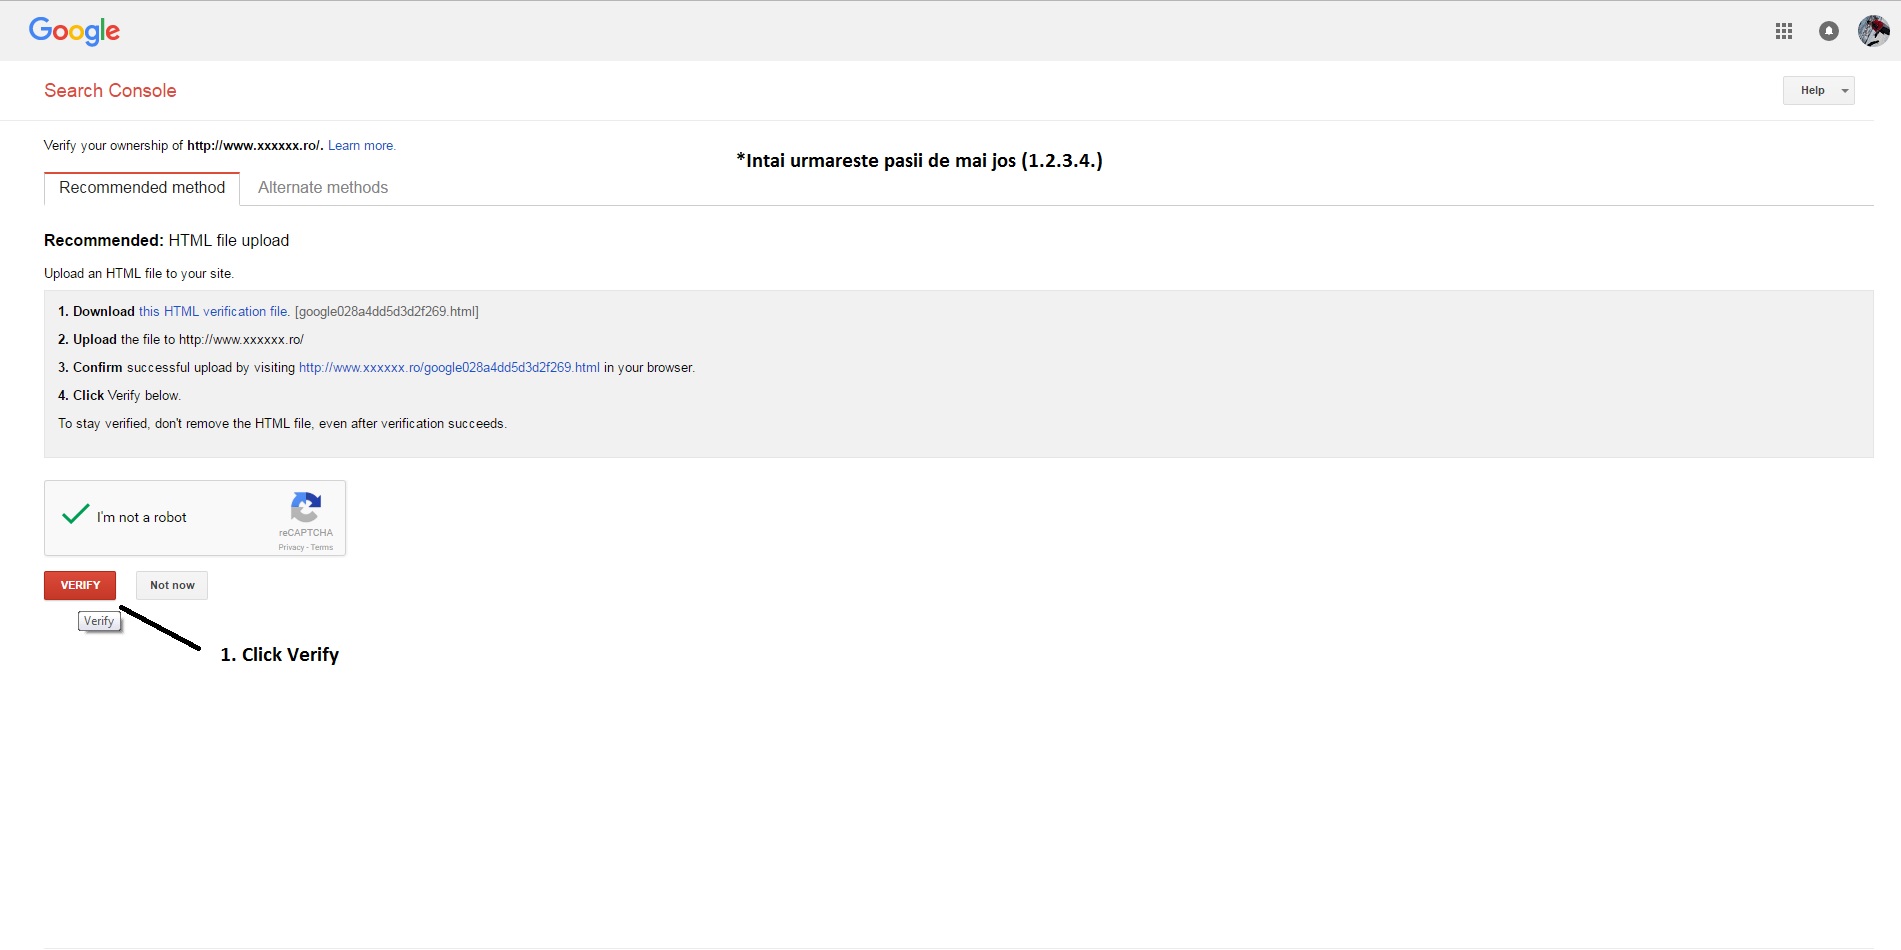Toggle the I'm not a robot checkbox
This screenshot has height=950, width=1901.
pyautogui.click(x=76, y=516)
